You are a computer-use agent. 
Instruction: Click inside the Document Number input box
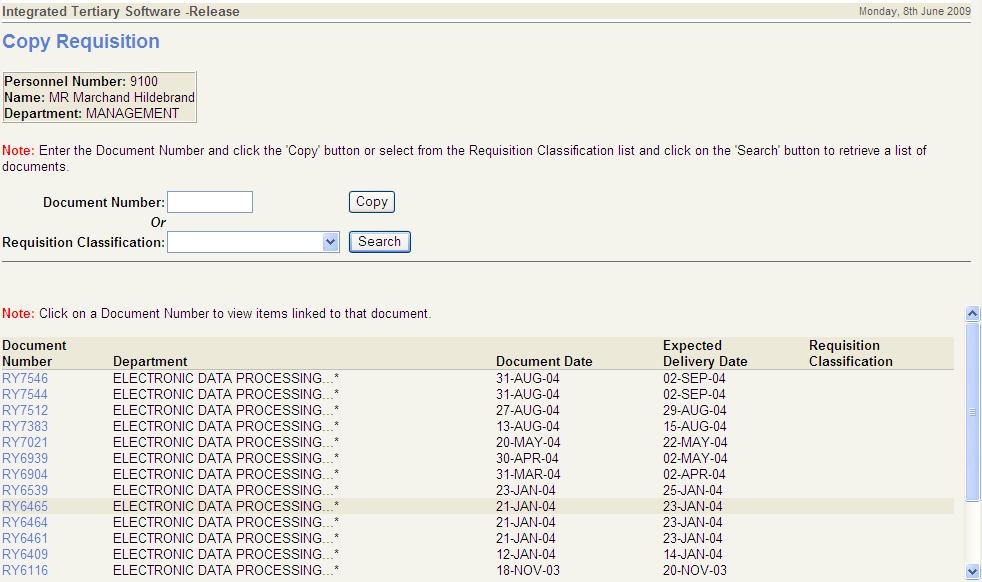click(210, 201)
